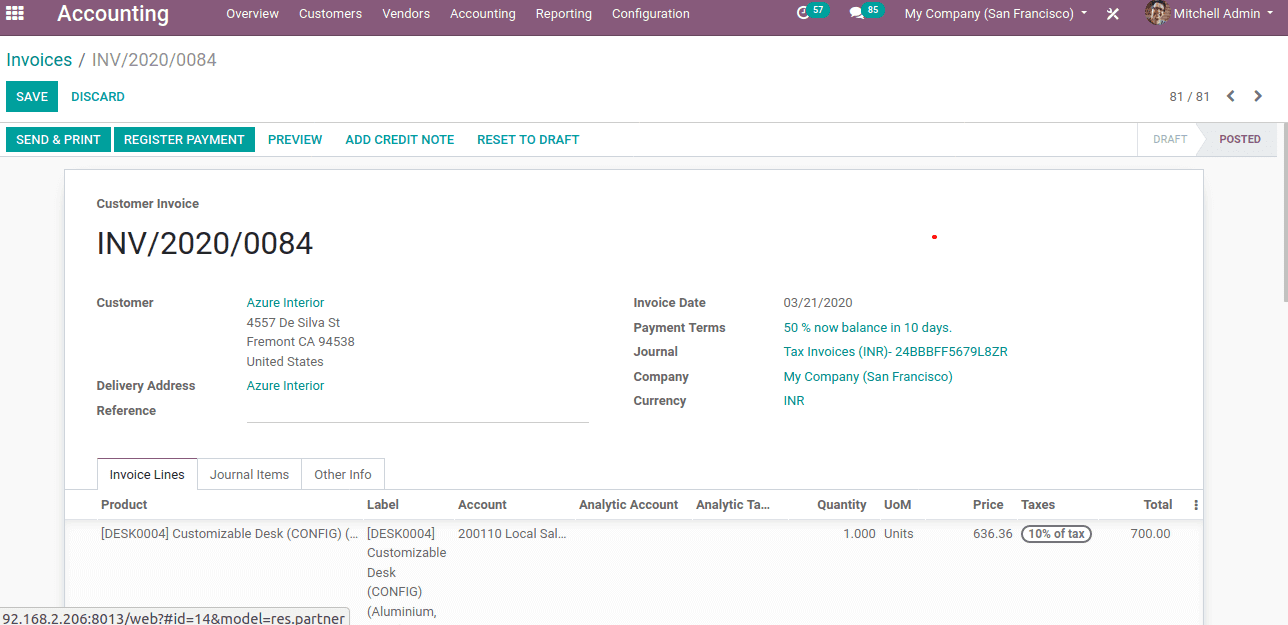The height and width of the screenshot is (625, 1288).
Task: Click the Accounting app title
Action: tap(113, 14)
